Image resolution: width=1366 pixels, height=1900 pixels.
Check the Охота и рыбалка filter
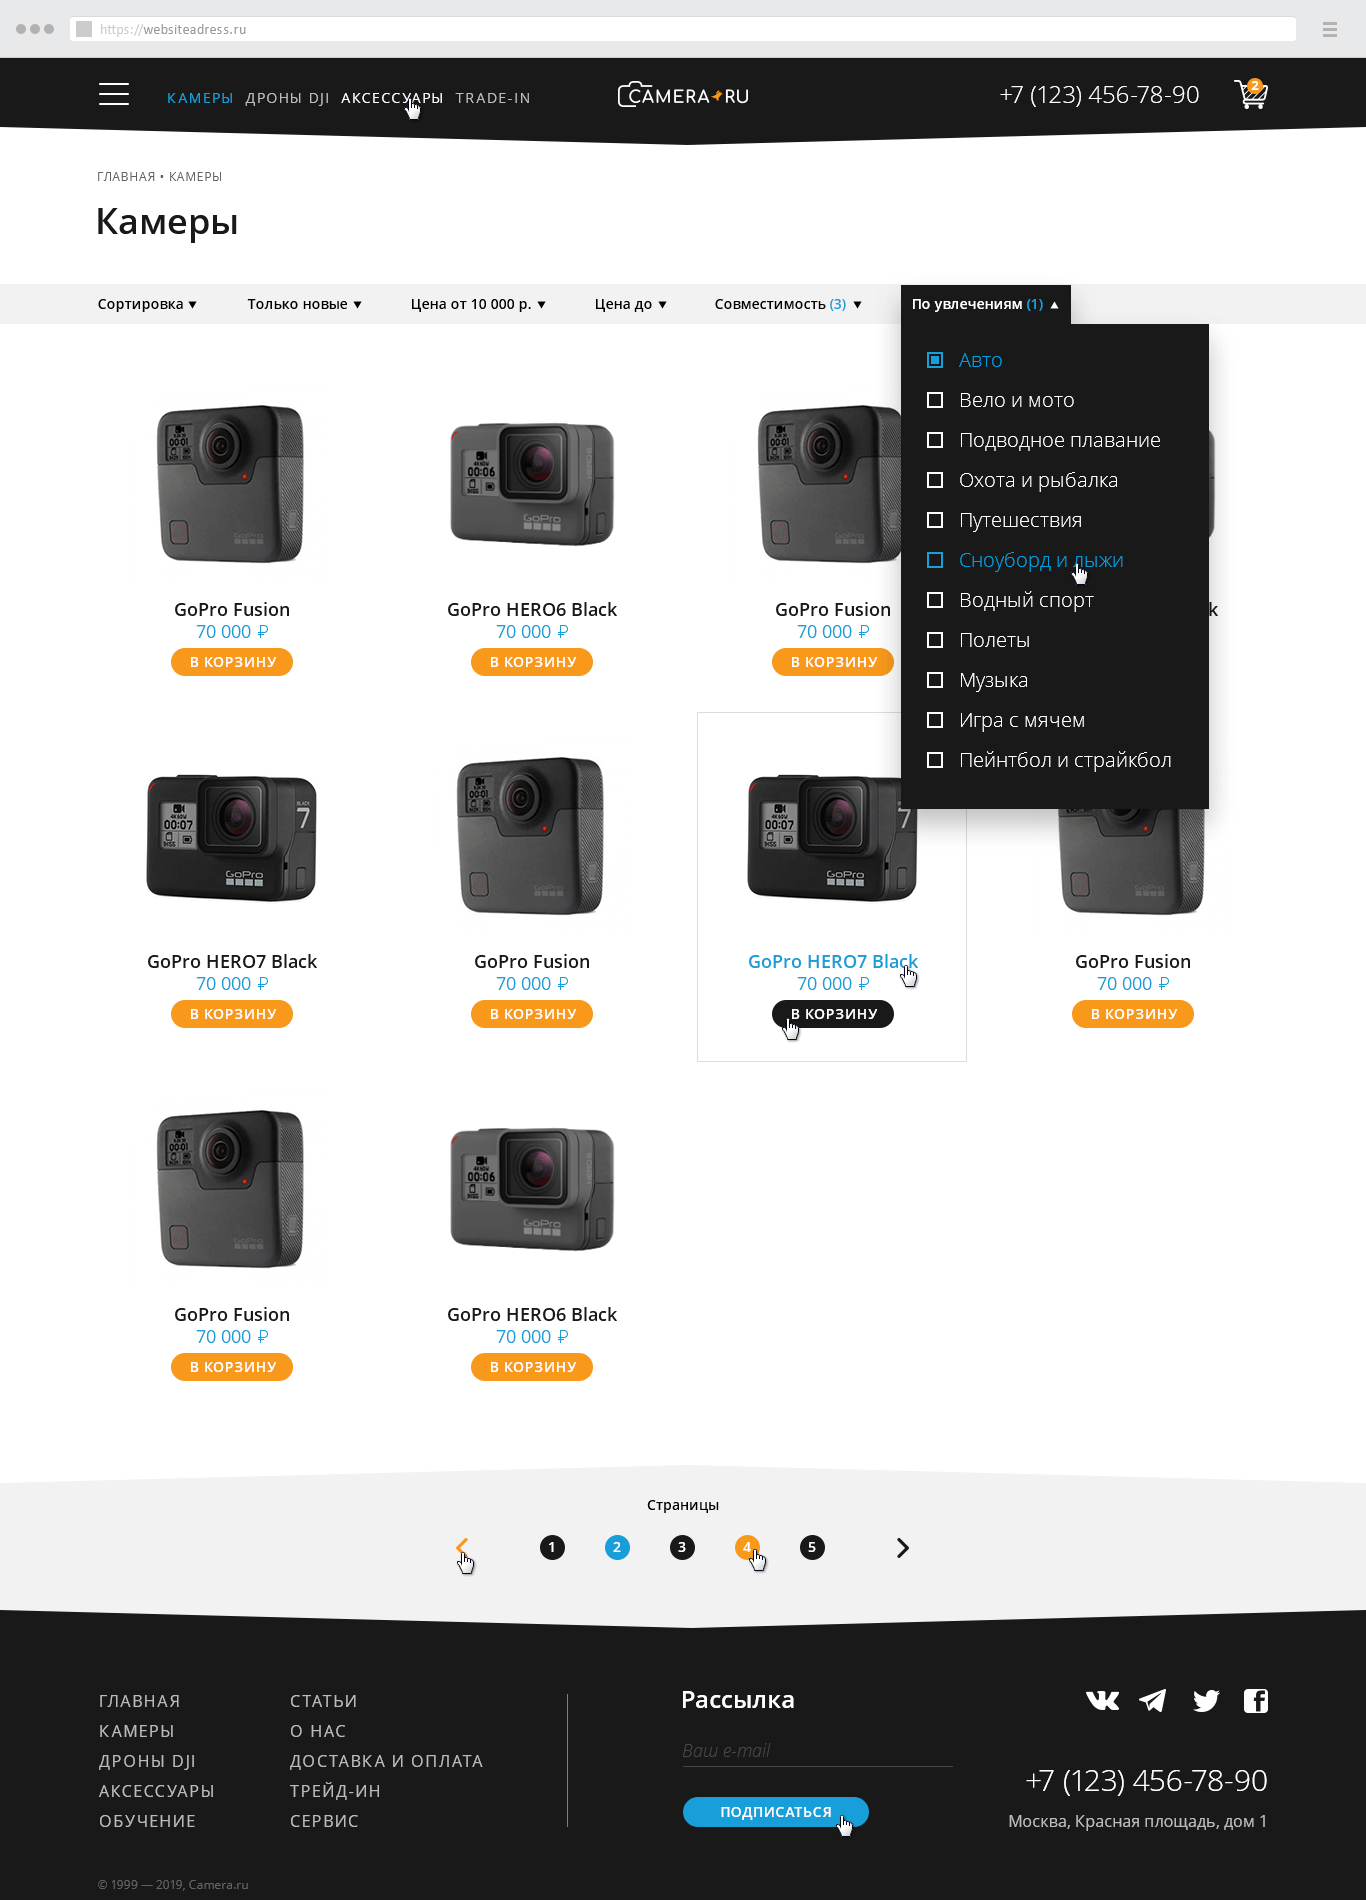point(935,480)
